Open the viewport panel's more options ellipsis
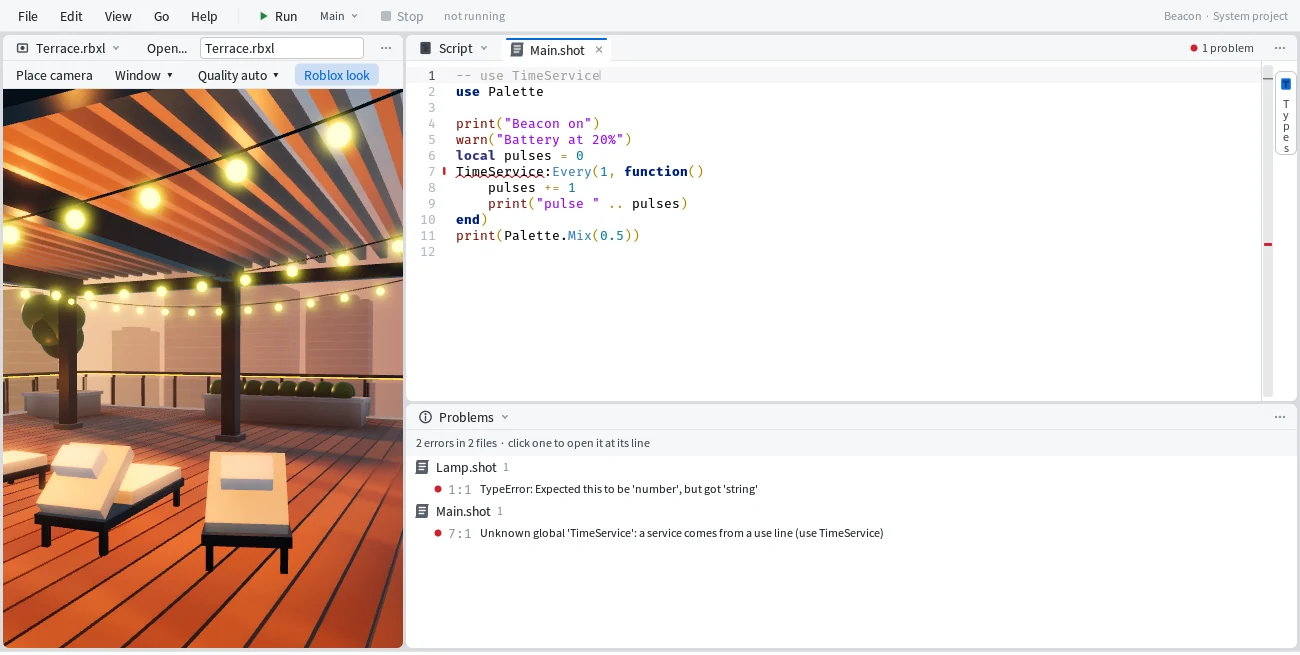This screenshot has height=655, width=1300. tap(386, 48)
